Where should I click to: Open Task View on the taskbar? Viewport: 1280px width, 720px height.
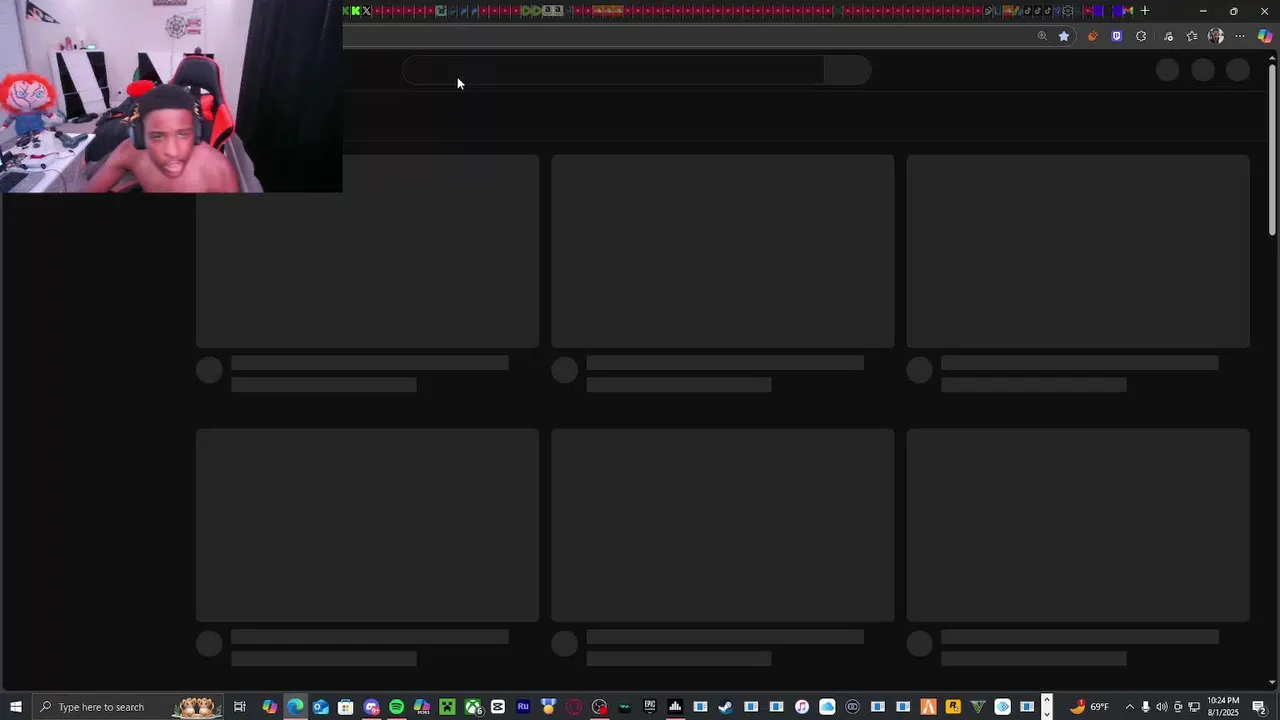[240, 707]
